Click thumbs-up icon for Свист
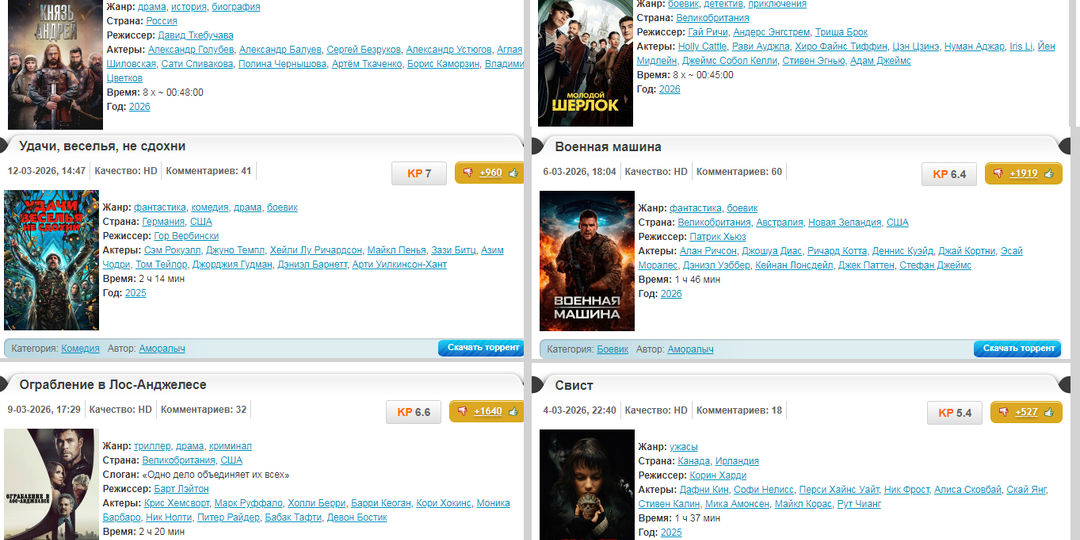 click(1049, 412)
